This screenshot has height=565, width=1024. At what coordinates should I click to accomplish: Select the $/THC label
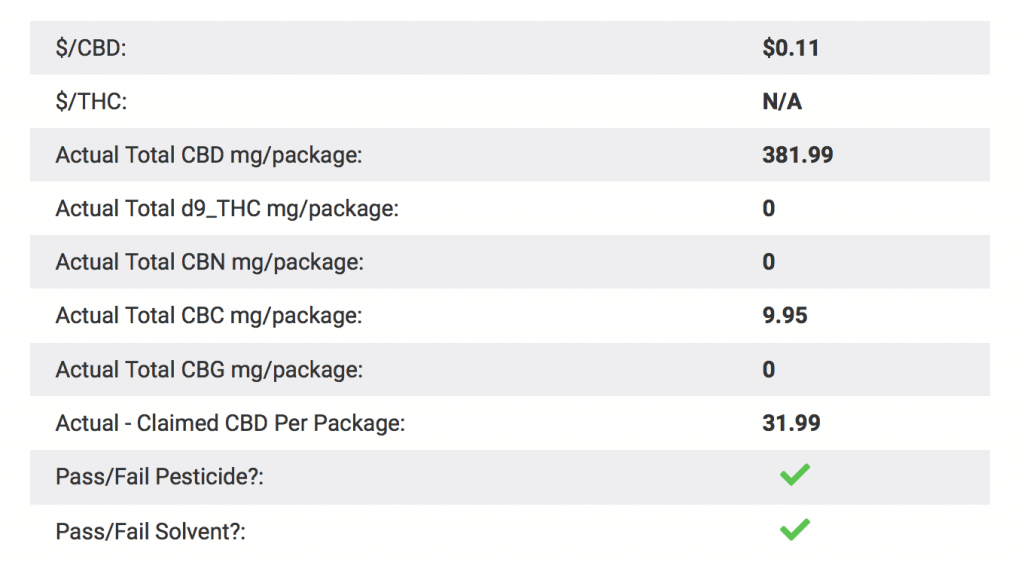click(x=91, y=102)
